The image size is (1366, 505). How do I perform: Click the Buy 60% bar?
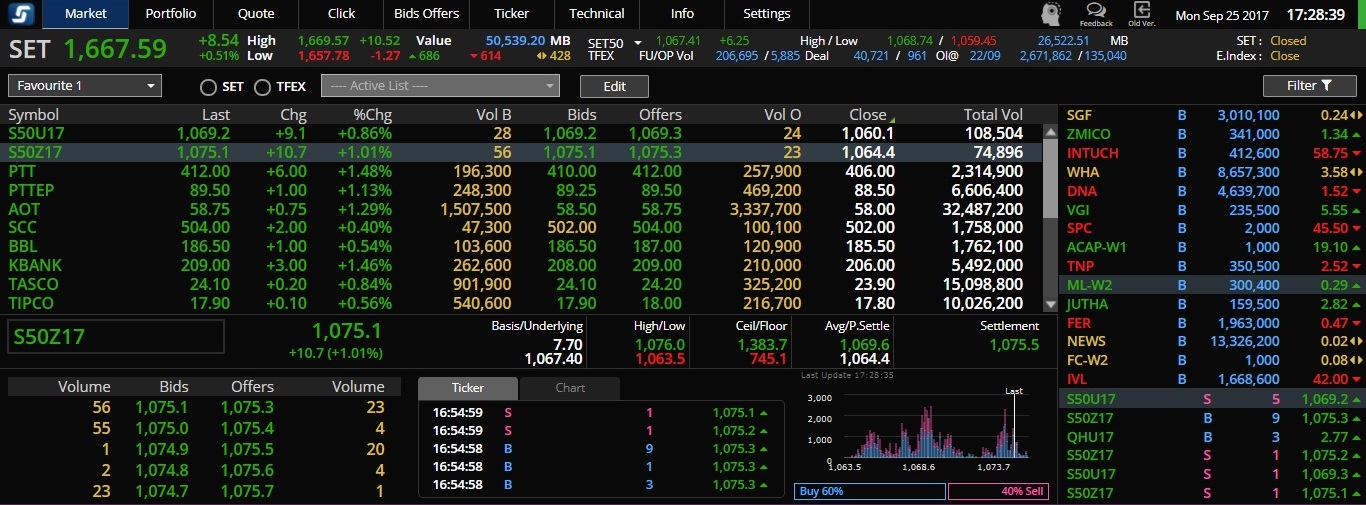870,491
